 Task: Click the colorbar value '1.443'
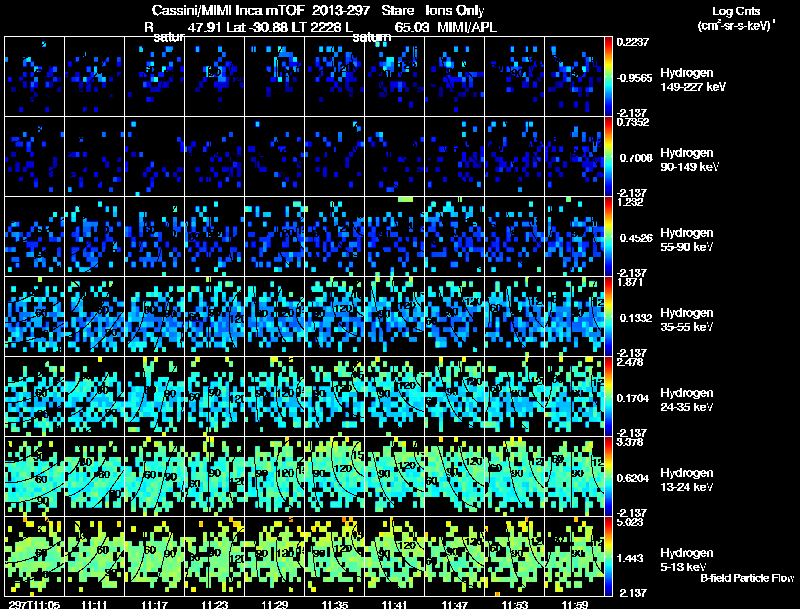(630, 559)
